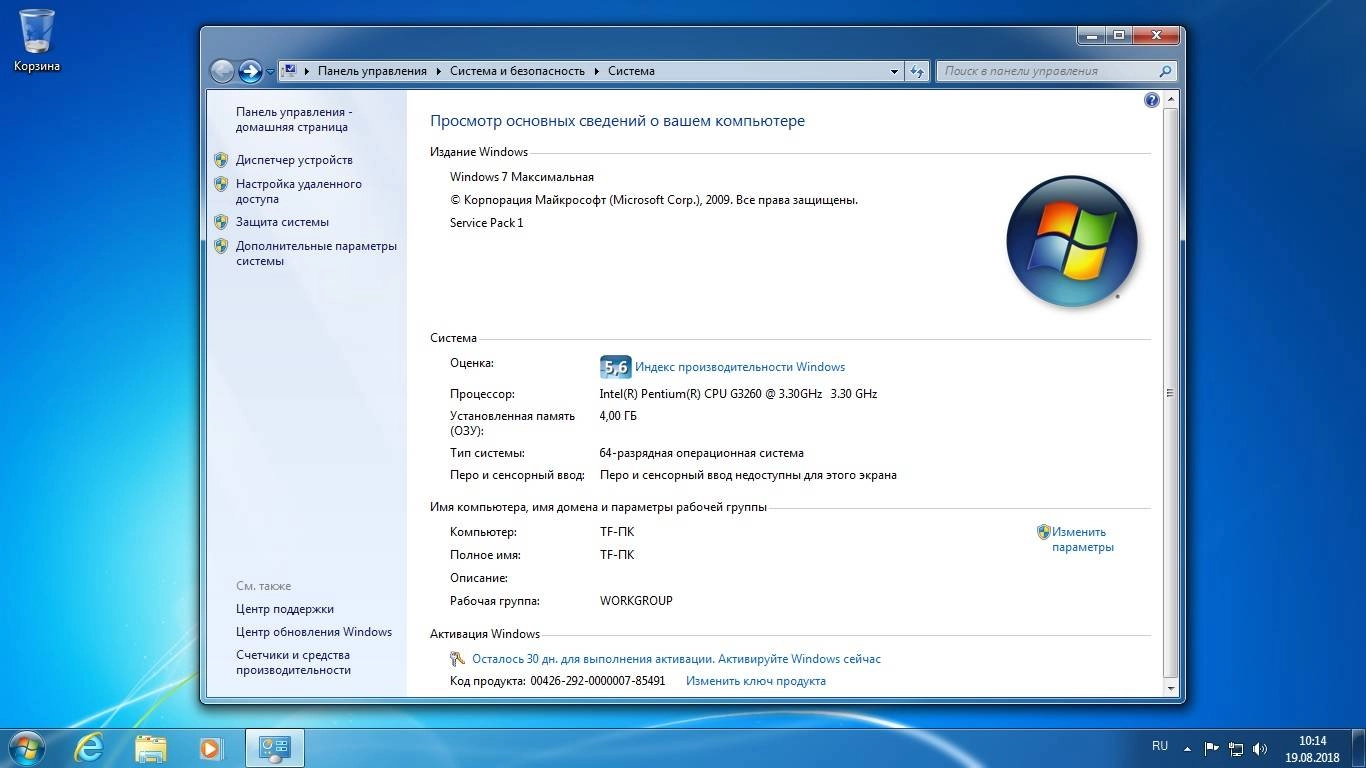
Task: Click 'Изменить ключ продукта' link
Action: pos(756,681)
